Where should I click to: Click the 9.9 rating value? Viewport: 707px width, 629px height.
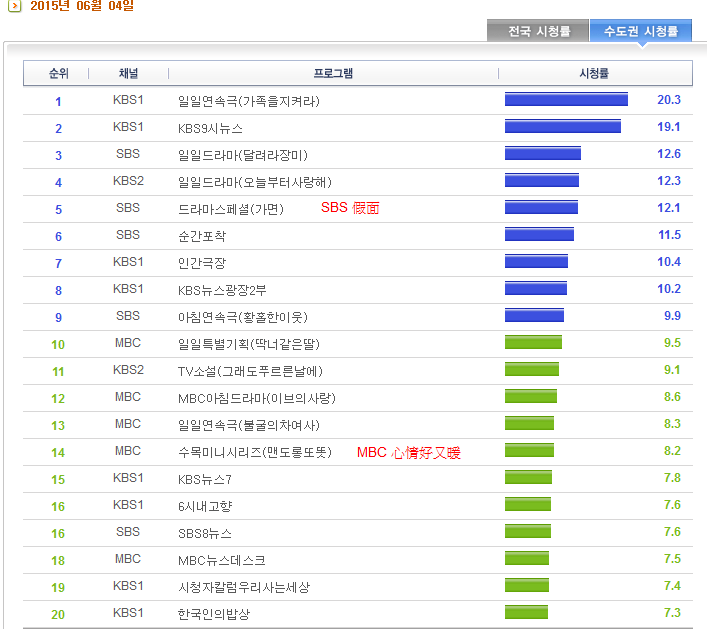(x=672, y=316)
